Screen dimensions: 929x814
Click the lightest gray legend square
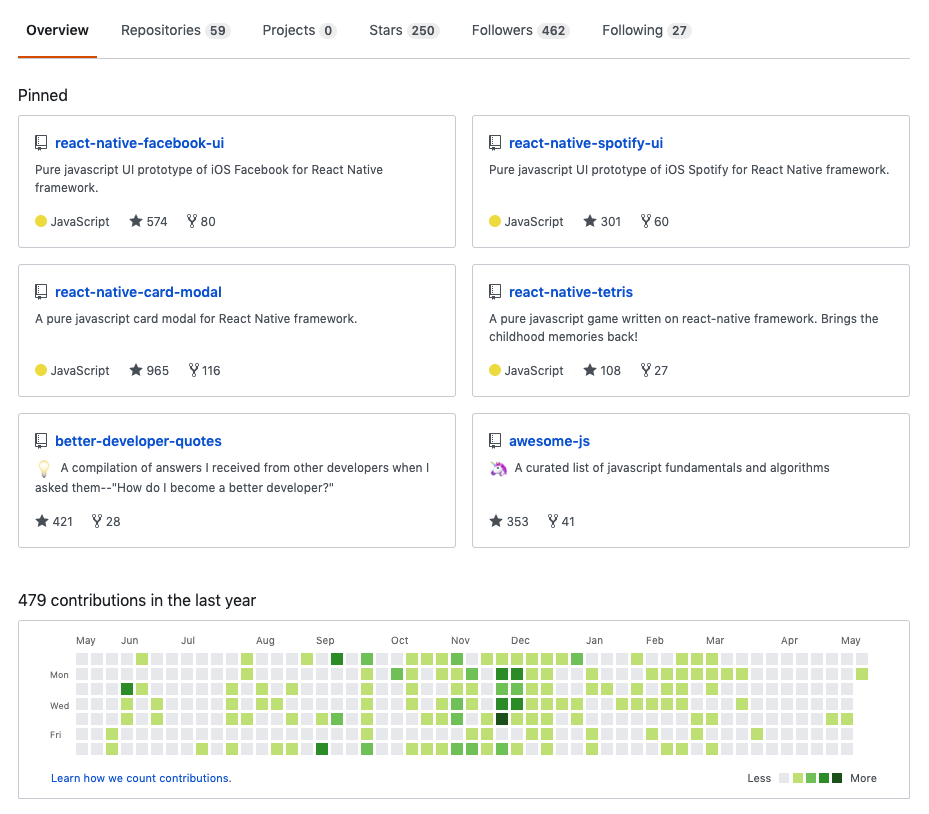coord(785,778)
